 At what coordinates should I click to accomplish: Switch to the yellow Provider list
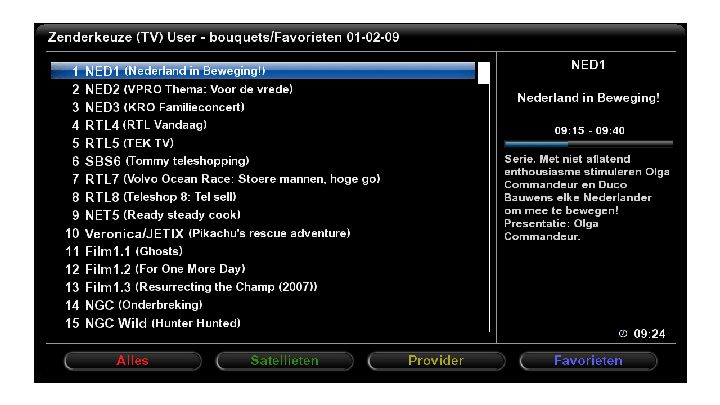tap(436, 360)
